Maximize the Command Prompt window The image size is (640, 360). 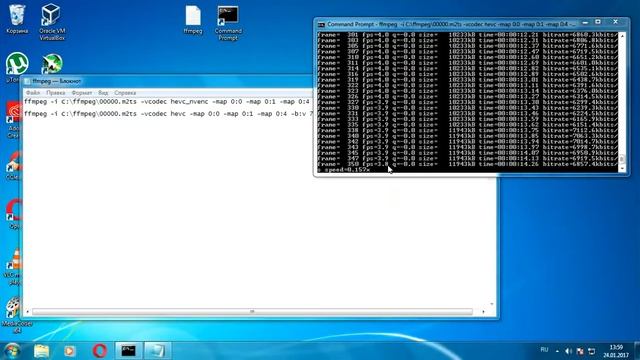click(598, 22)
